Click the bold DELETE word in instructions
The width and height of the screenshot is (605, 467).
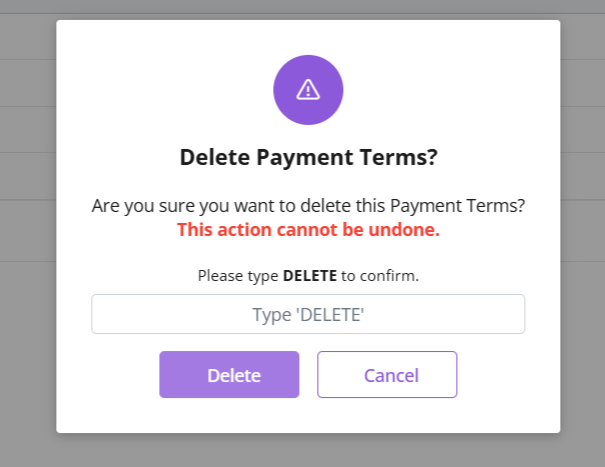pyautogui.click(x=309, y=275)
